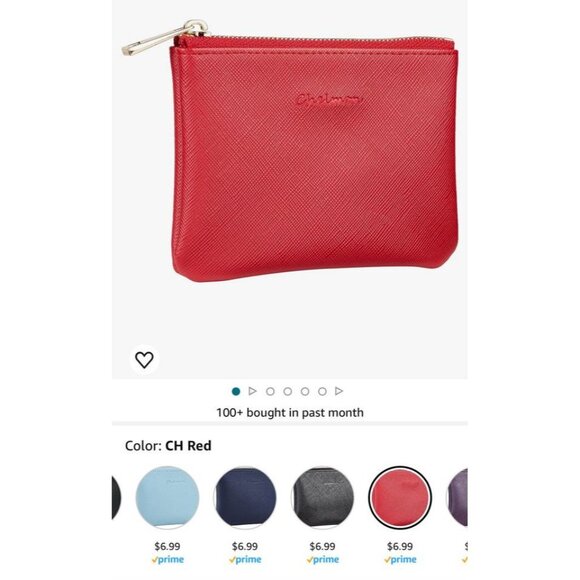The image size is (580, 580).
Task: Click the prime badge under navy swatch
Action: click(x=245, y=560)
